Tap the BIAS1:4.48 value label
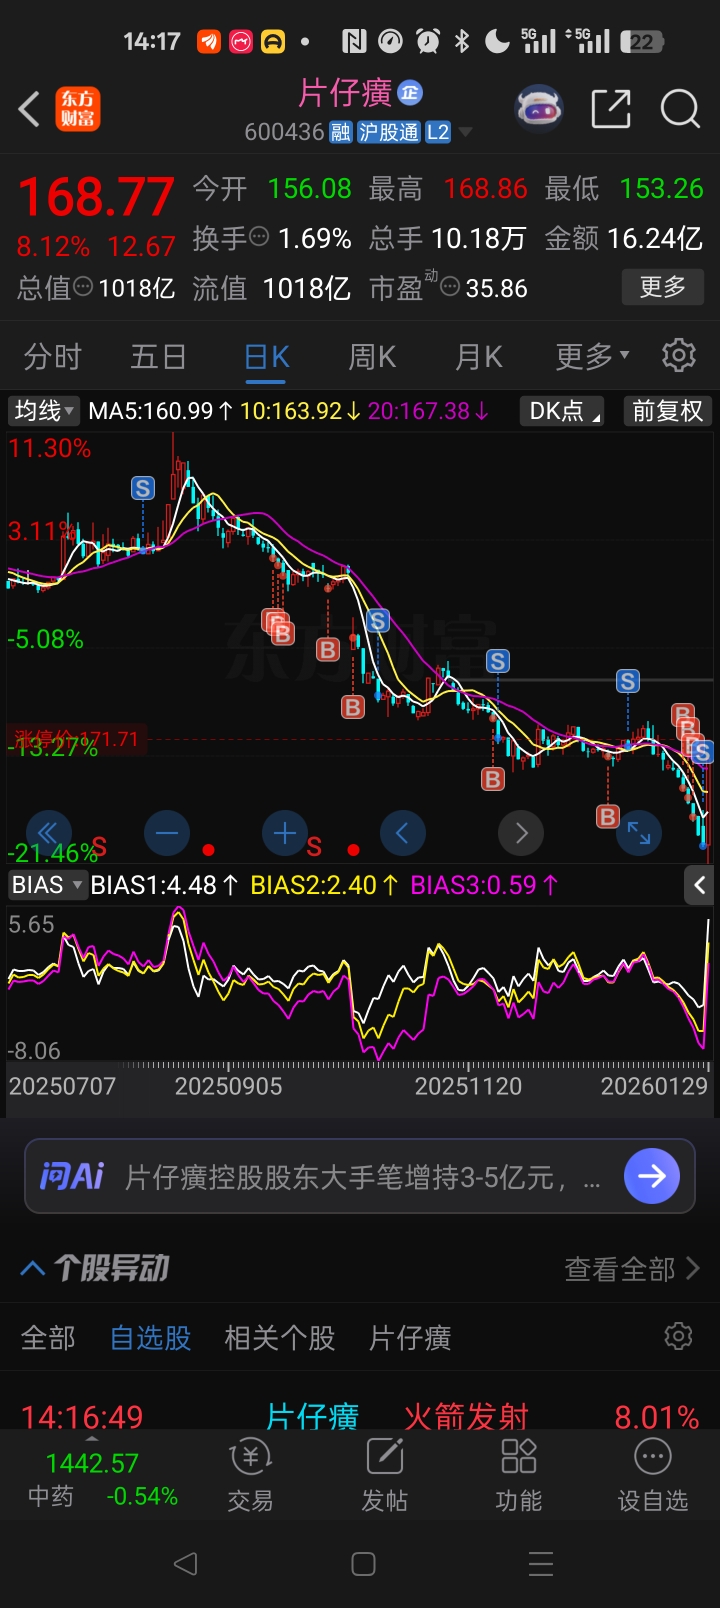The height and width of the screenshot is (1608, 720). [x=164, y=885]
